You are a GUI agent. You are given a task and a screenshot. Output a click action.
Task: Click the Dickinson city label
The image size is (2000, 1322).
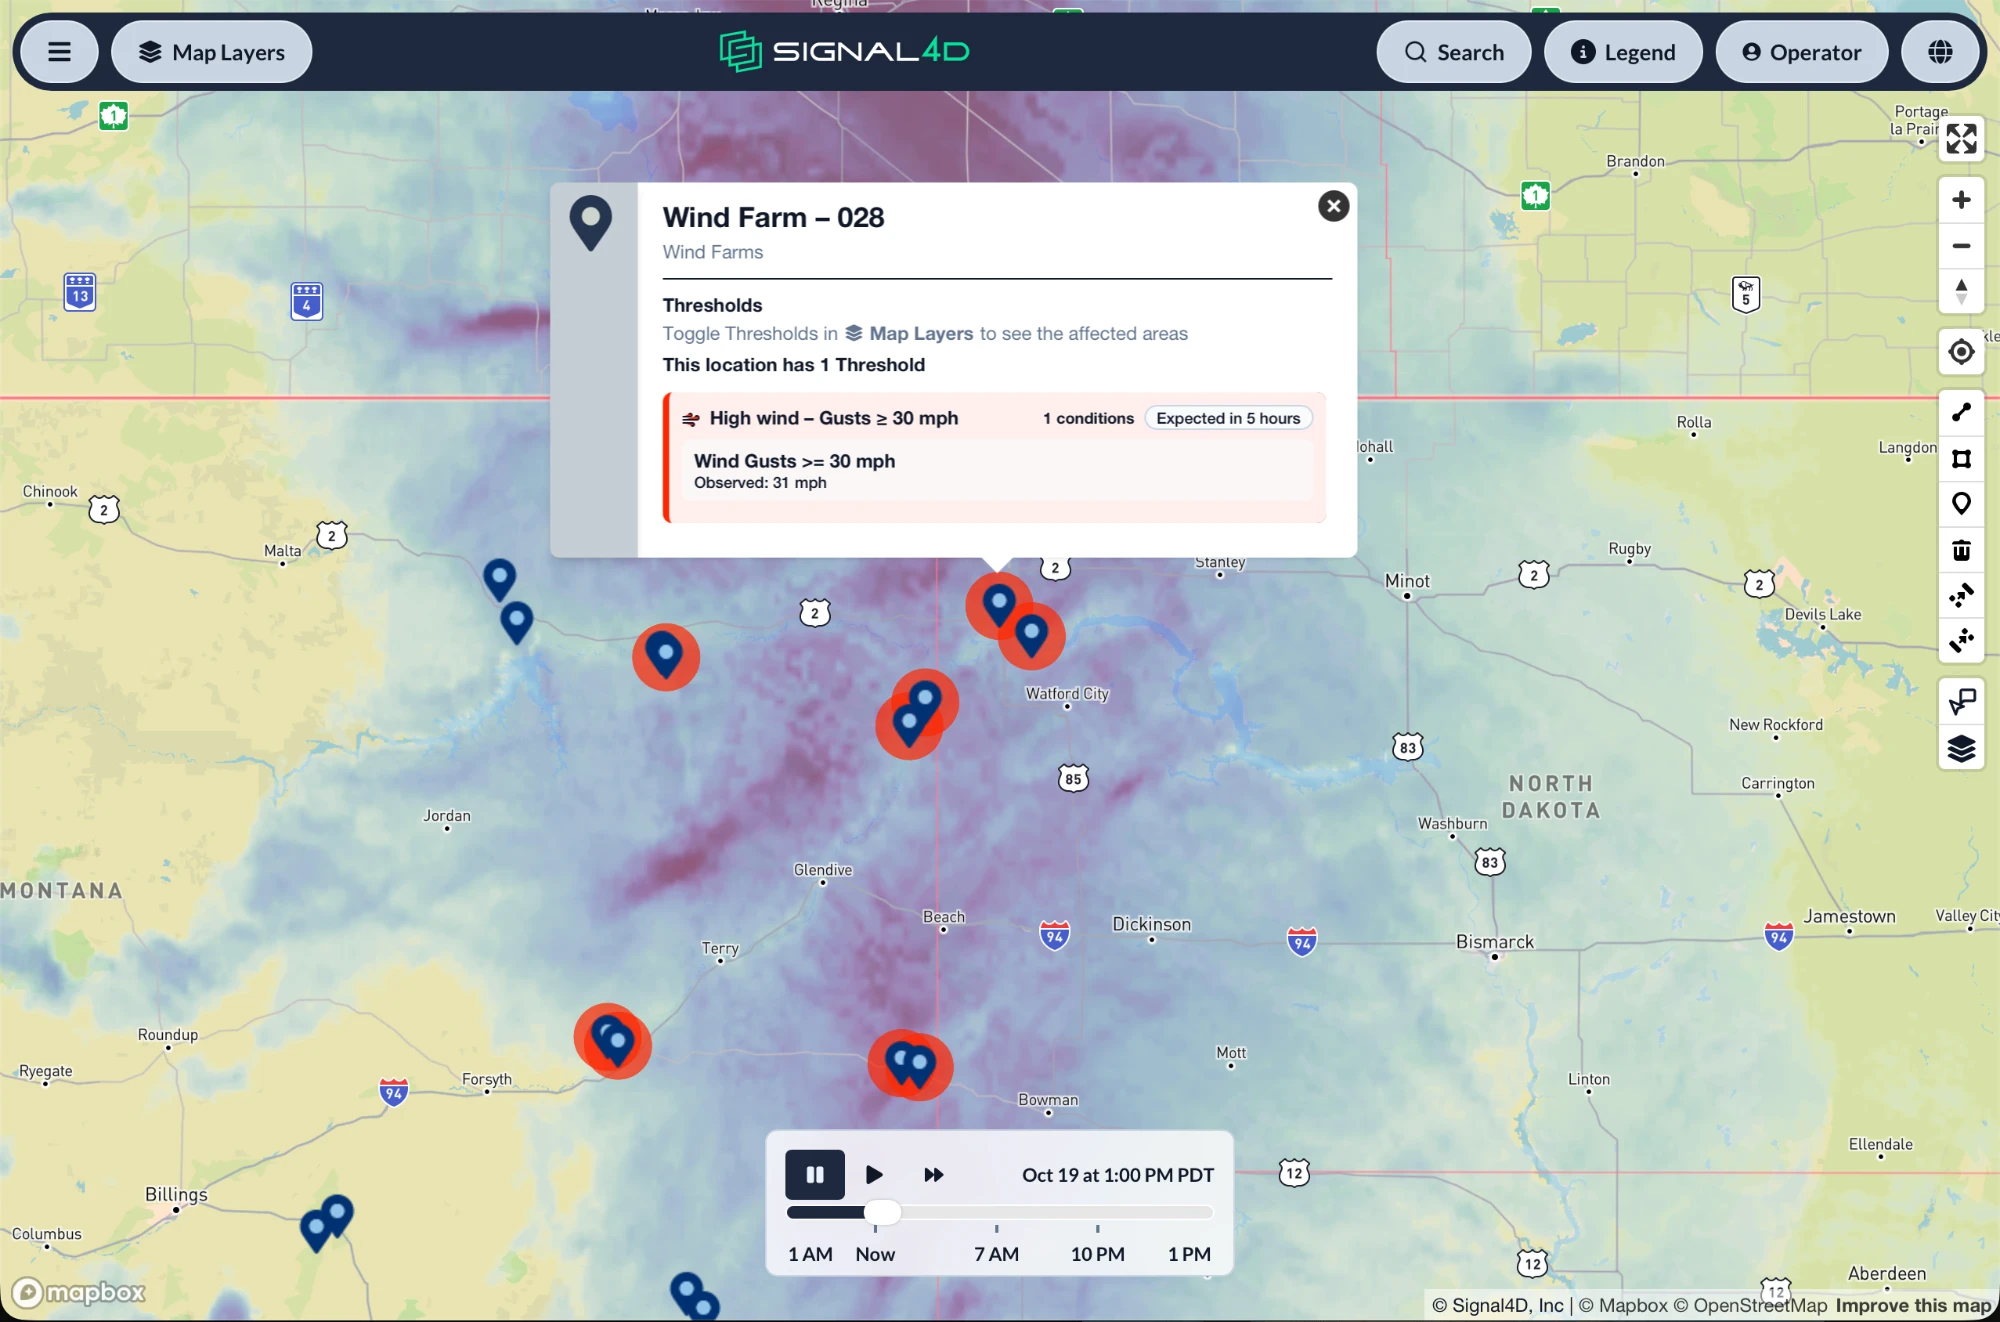pyautogui.click(x=1151, y=924)
